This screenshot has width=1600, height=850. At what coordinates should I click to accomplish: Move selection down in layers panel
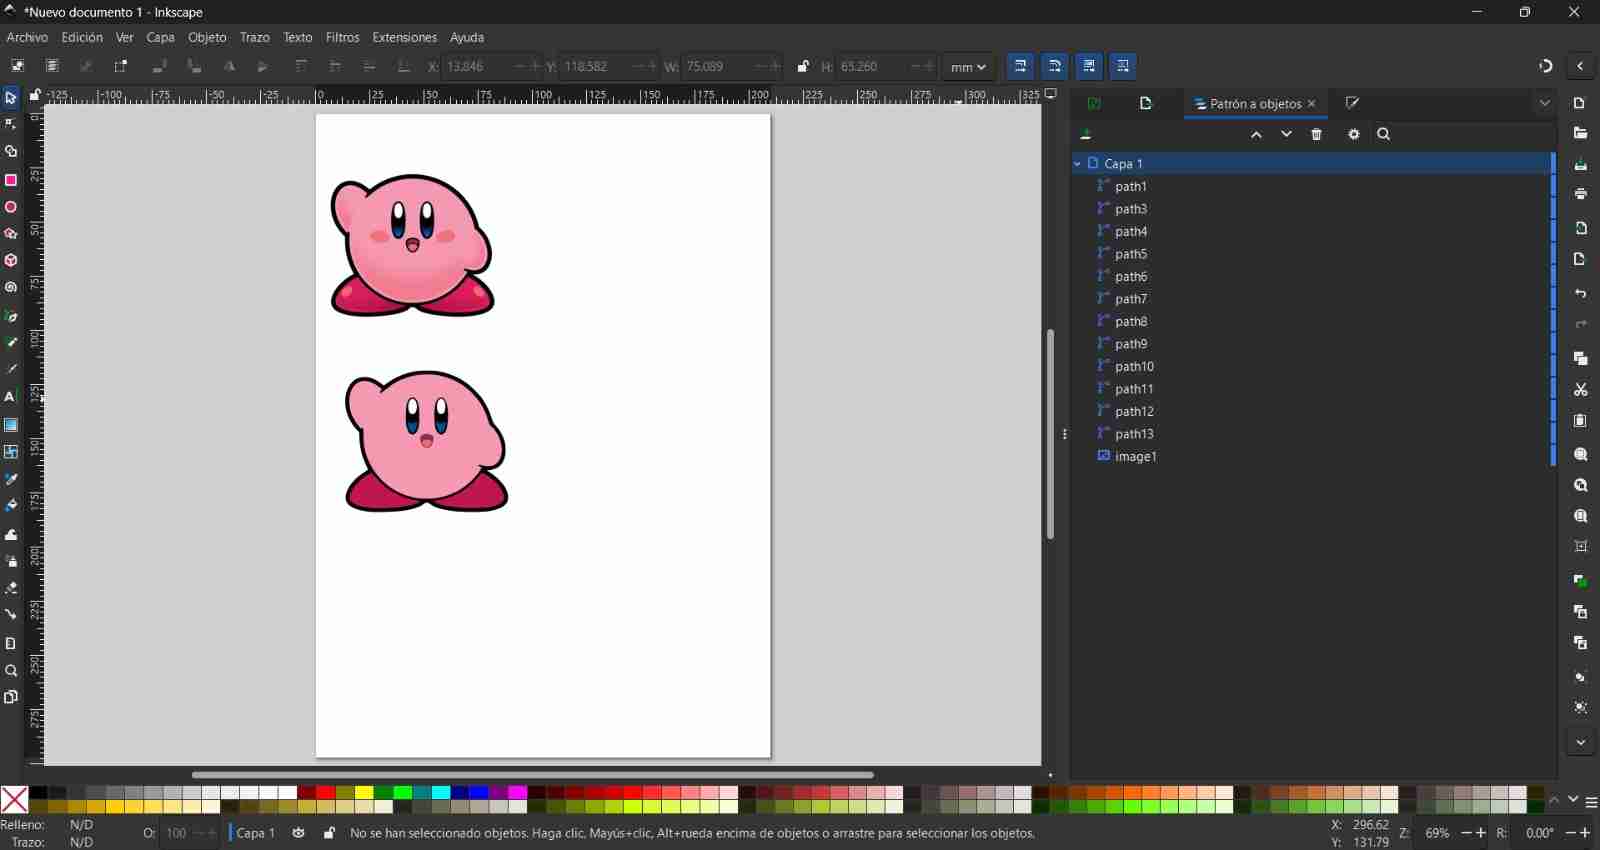coord(1287,135)
